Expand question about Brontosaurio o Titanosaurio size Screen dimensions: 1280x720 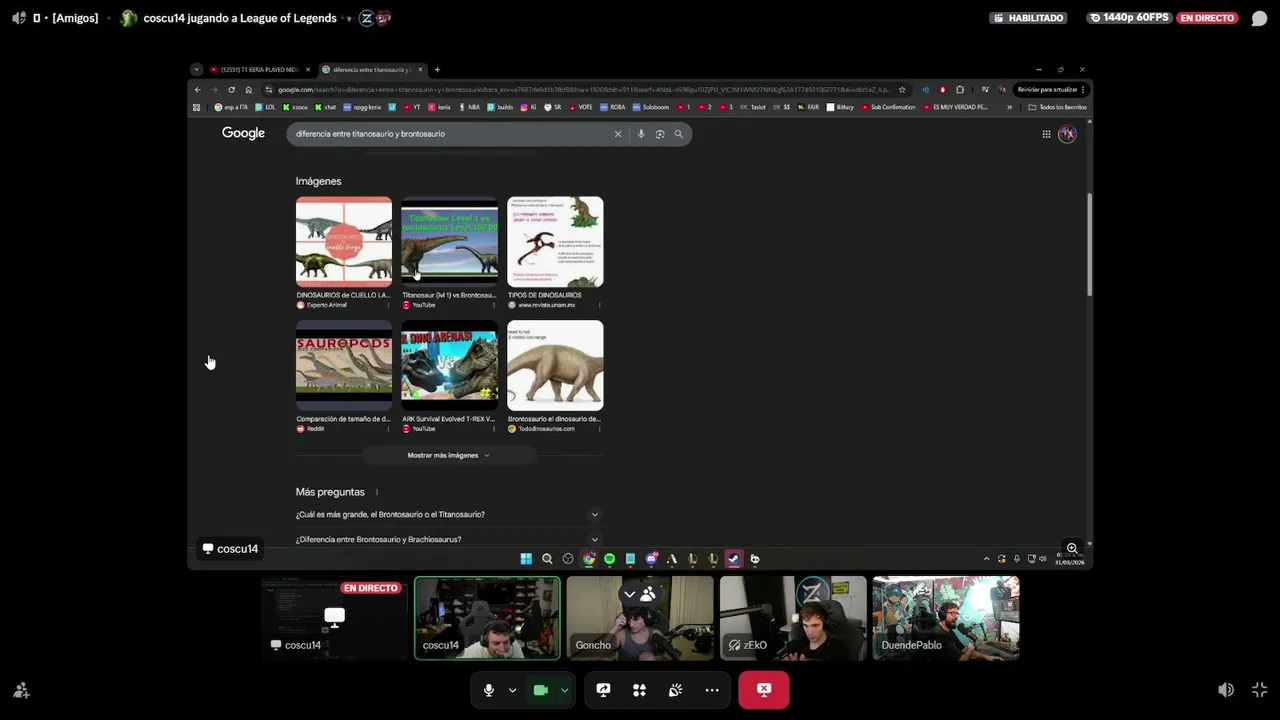[x=448, y=515]
